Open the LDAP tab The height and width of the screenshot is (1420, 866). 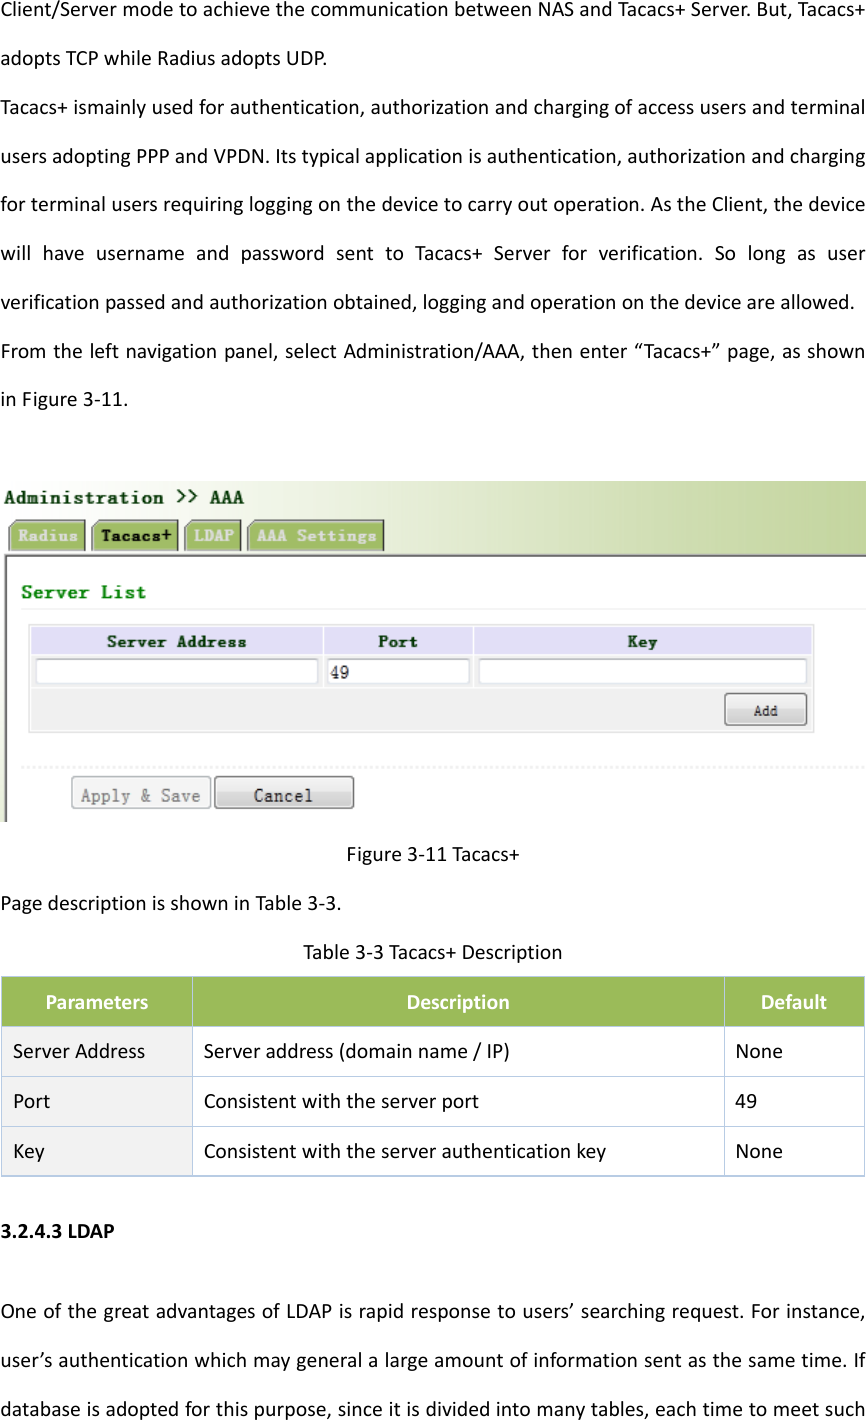(213, 536)
